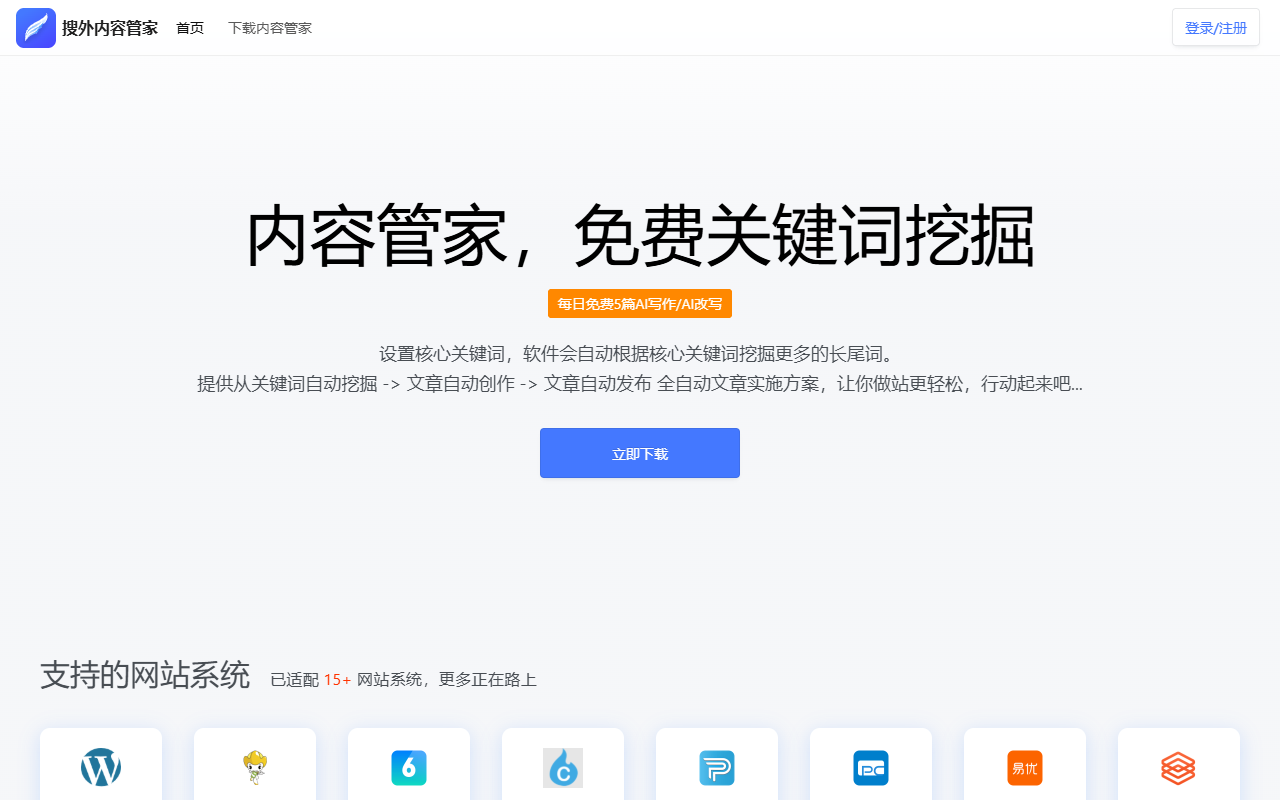The height and width of the screenshot is (800, 1280).
Task: Click the blue-green number 6 icon
Action: 409,767
